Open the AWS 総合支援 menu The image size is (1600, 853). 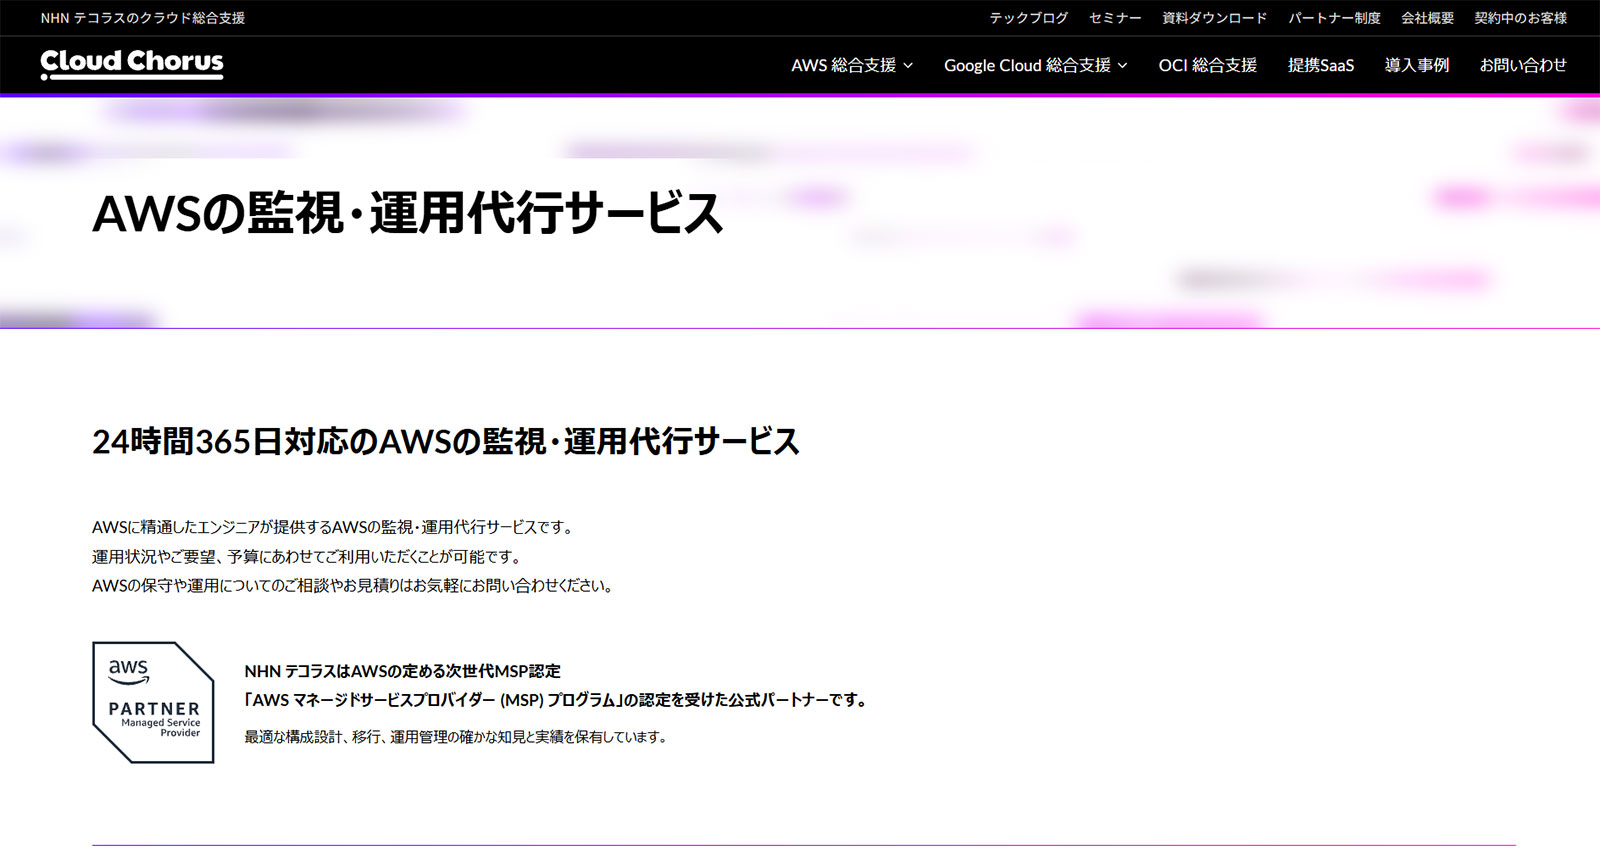[x=852, y=65]
